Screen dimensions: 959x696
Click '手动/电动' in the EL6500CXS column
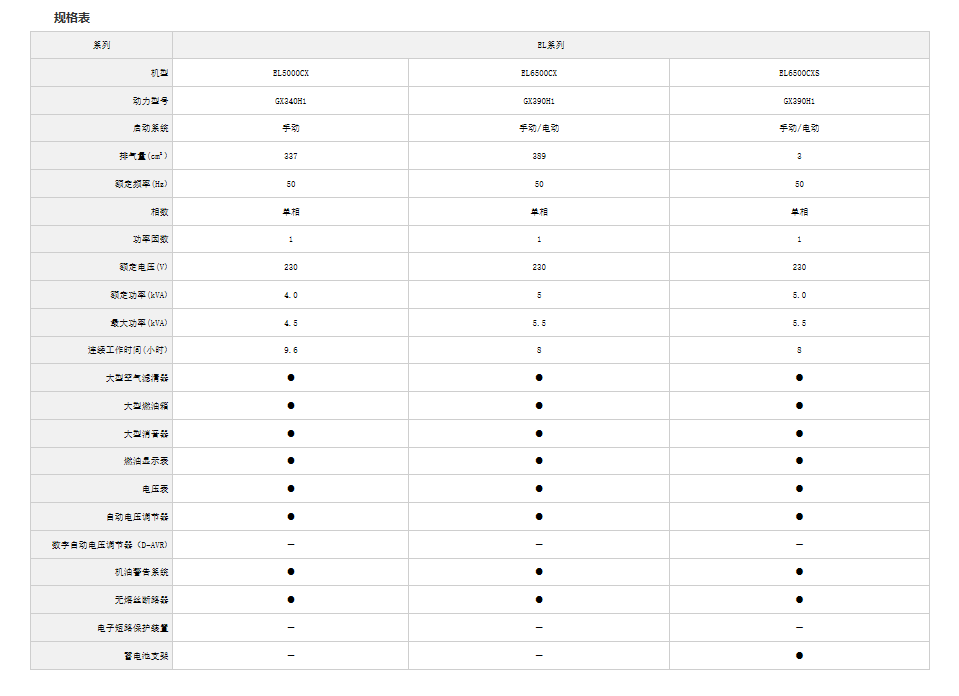[x=799, y=128]
